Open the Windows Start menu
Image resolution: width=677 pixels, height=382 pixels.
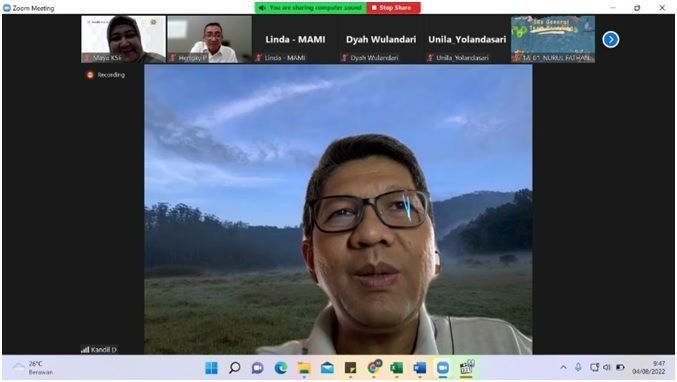(212, 368)
